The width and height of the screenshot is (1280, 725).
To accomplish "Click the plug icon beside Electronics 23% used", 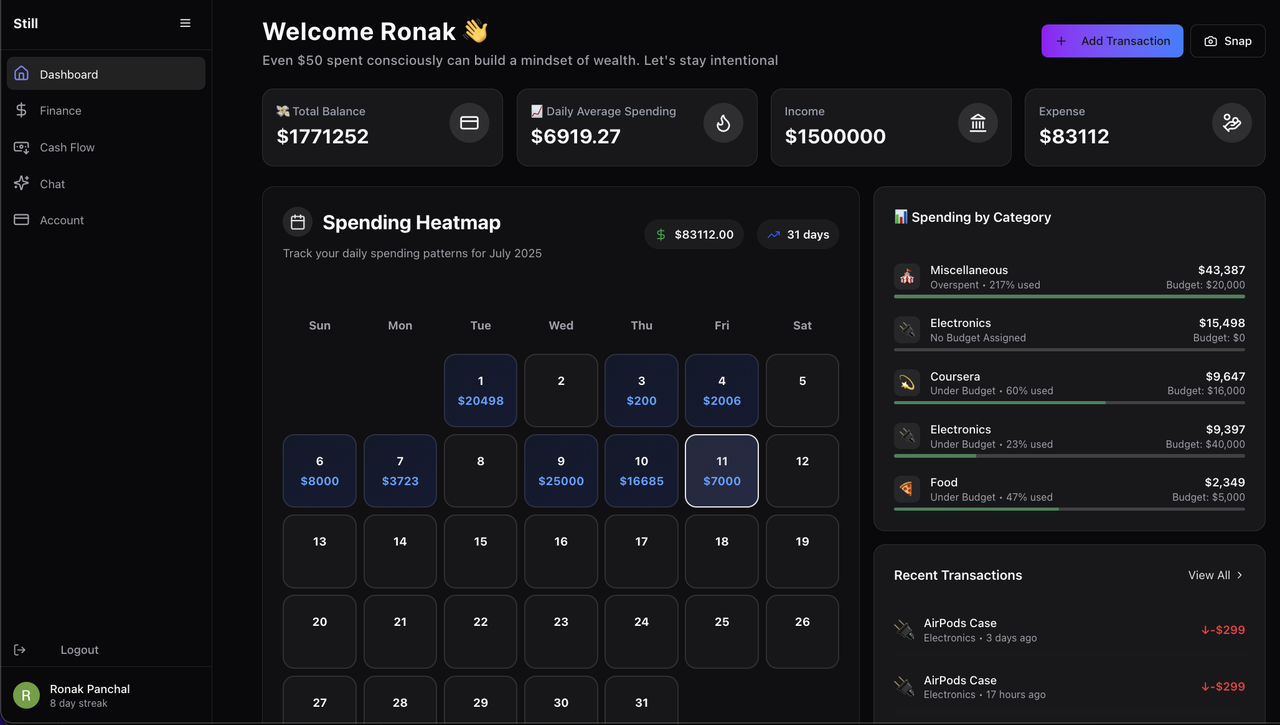I will pos(907,436).
